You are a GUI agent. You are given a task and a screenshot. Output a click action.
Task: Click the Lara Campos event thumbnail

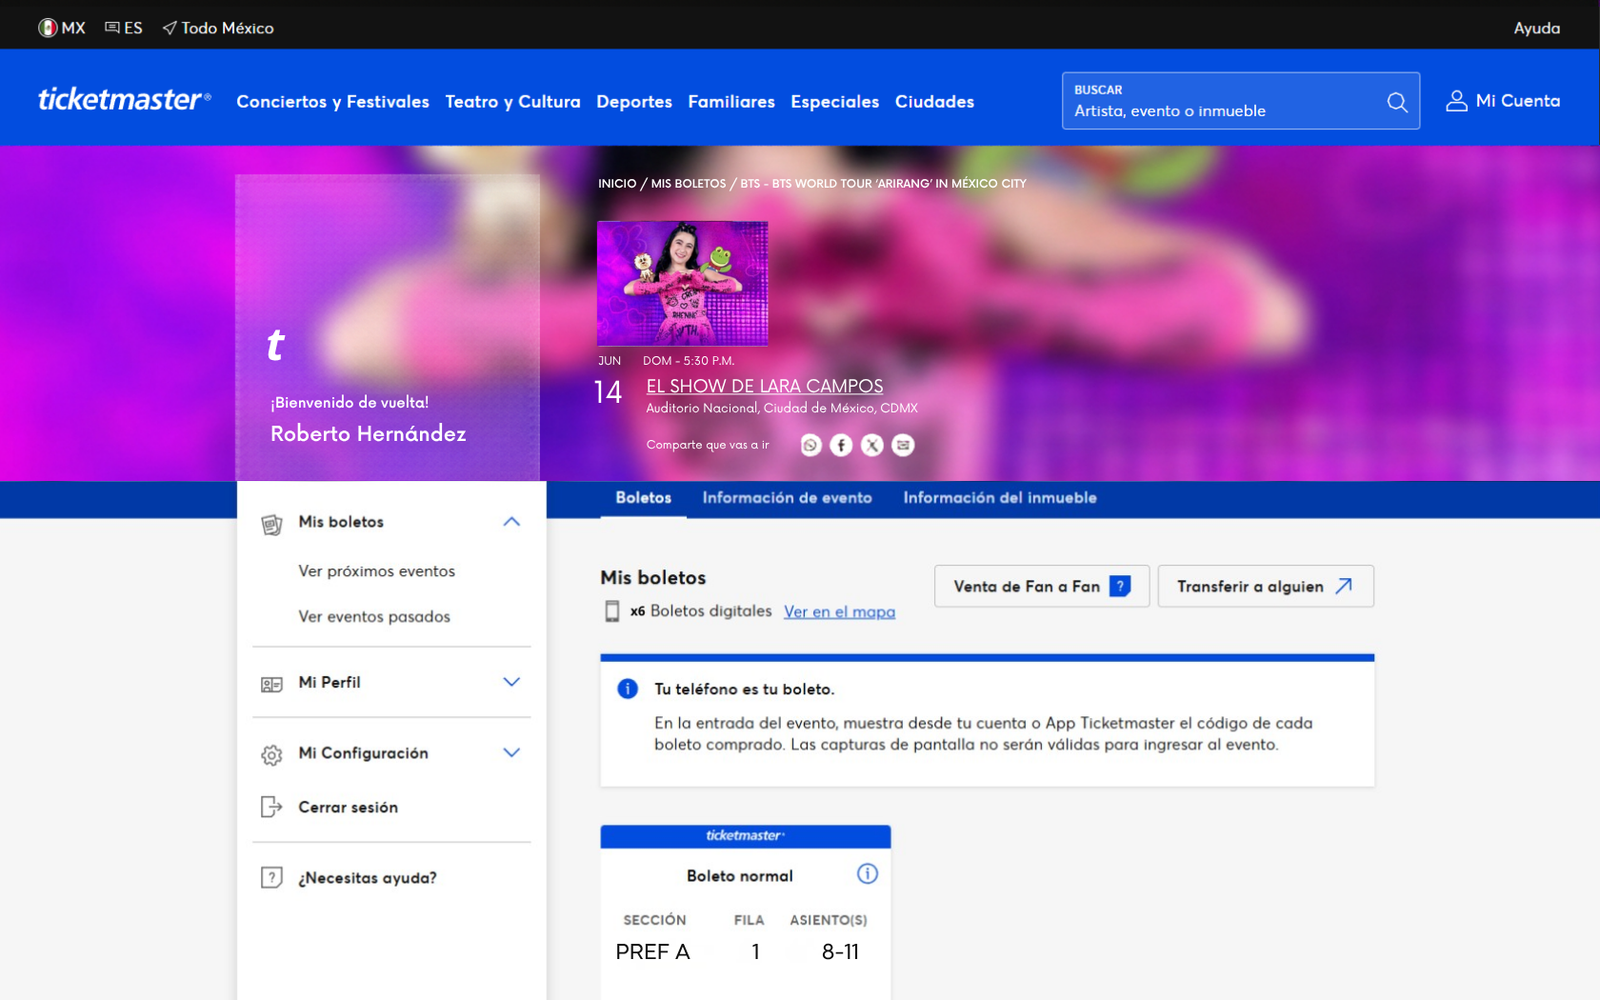pyautogui.click(x=683, y=283)
